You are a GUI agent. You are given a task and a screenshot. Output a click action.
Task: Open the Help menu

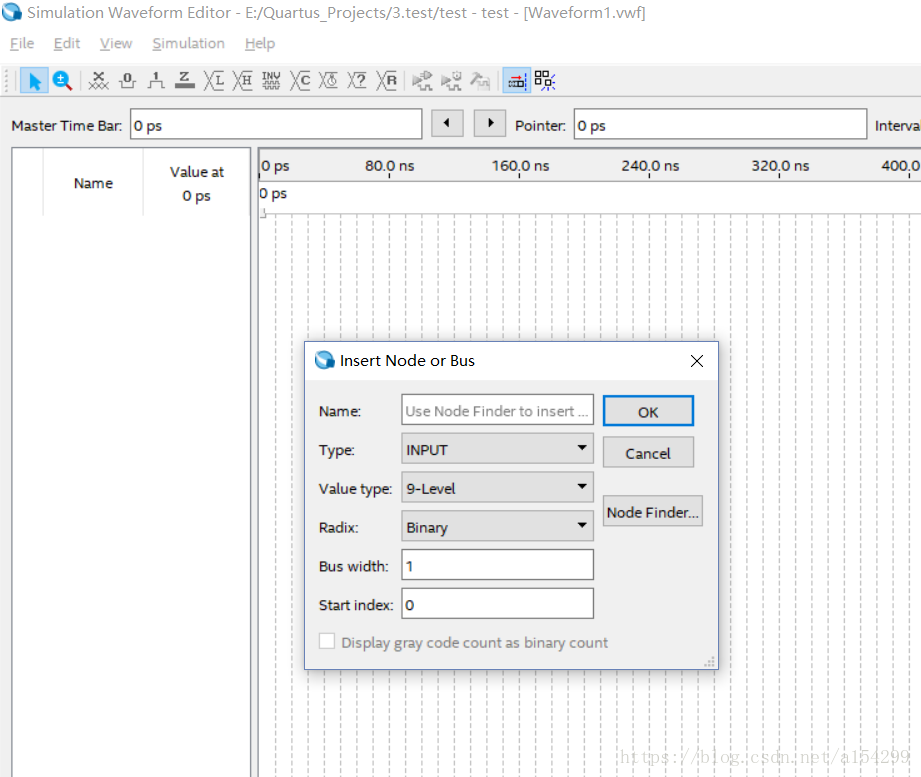(260, 43)
